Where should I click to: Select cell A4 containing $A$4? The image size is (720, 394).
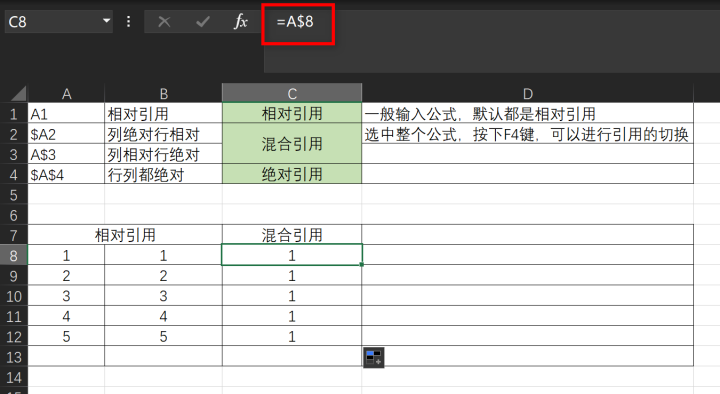coord(67,174)
